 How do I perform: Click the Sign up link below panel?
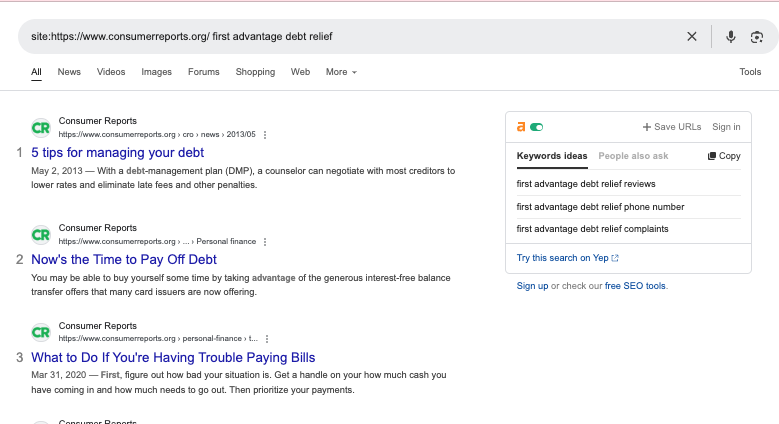click(x=533, y=286)
